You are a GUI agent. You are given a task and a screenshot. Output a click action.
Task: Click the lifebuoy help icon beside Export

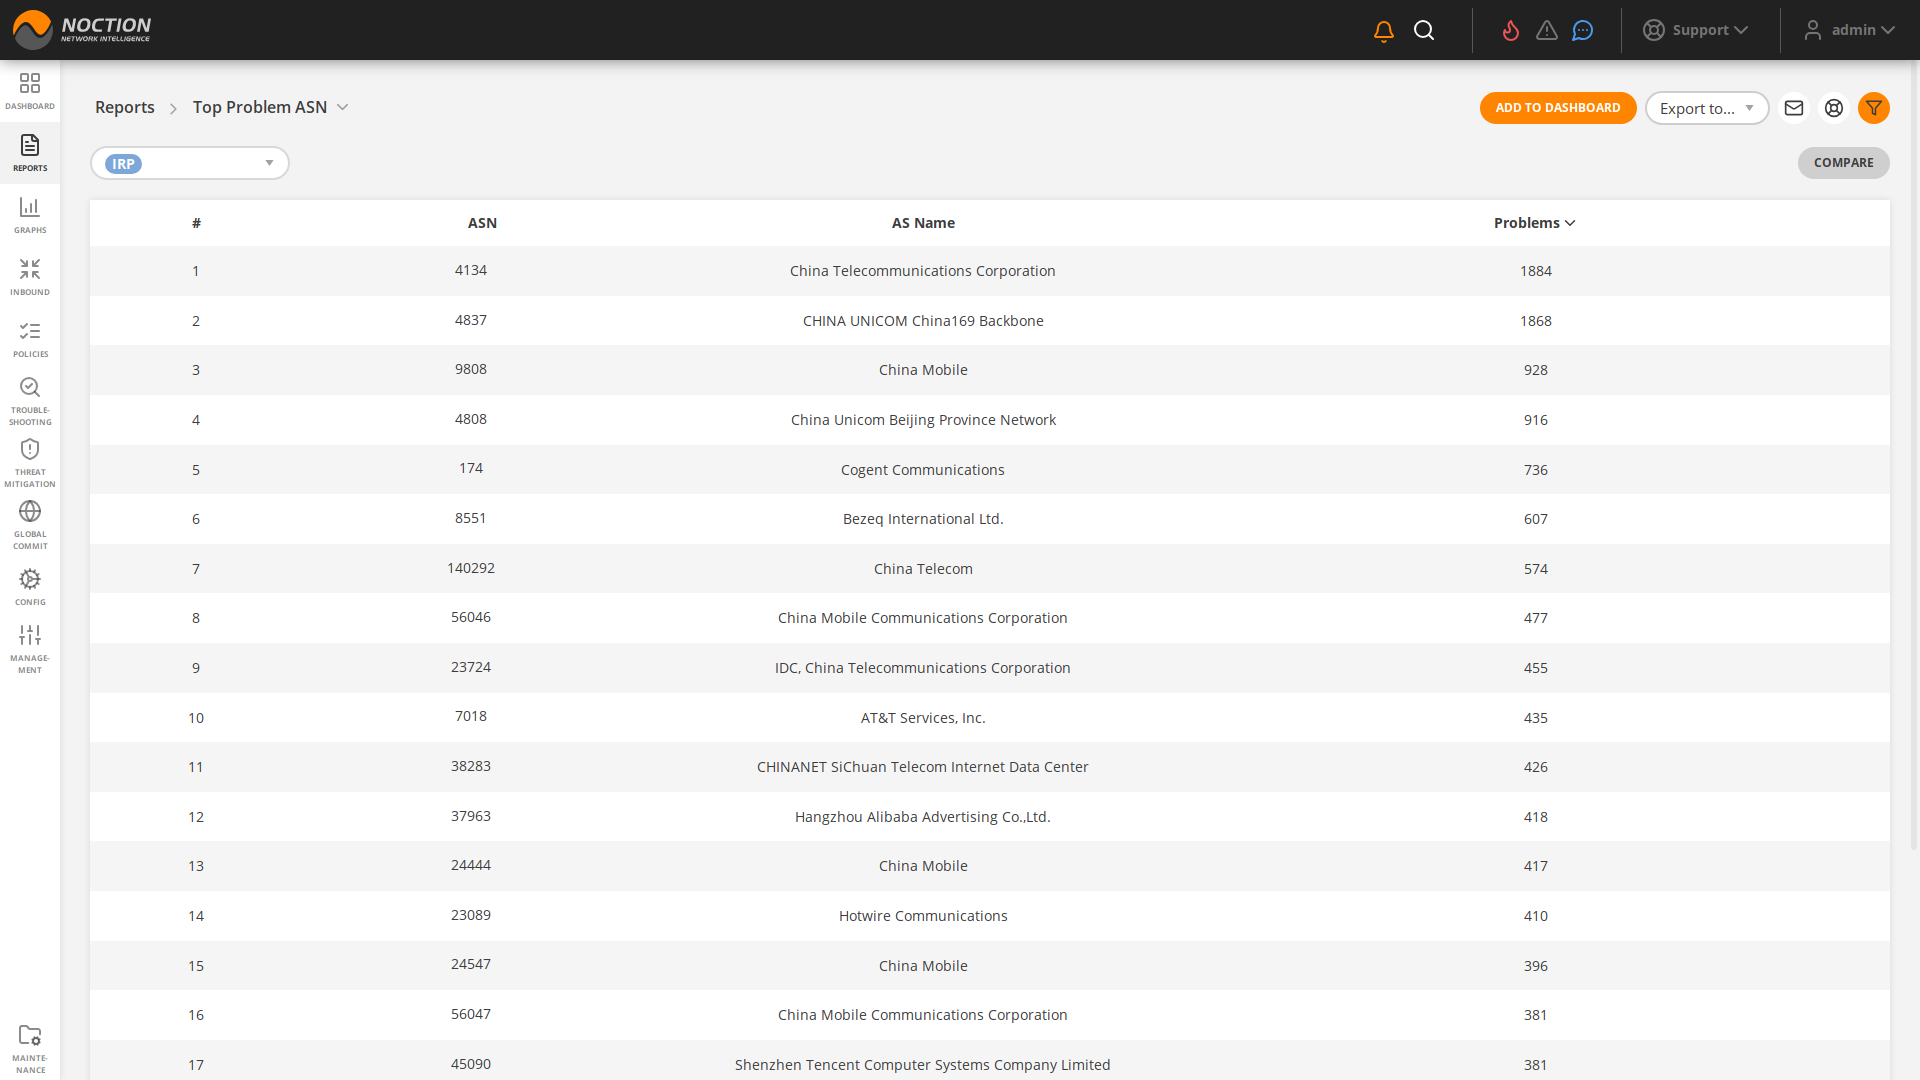(x=1834, y=108)
